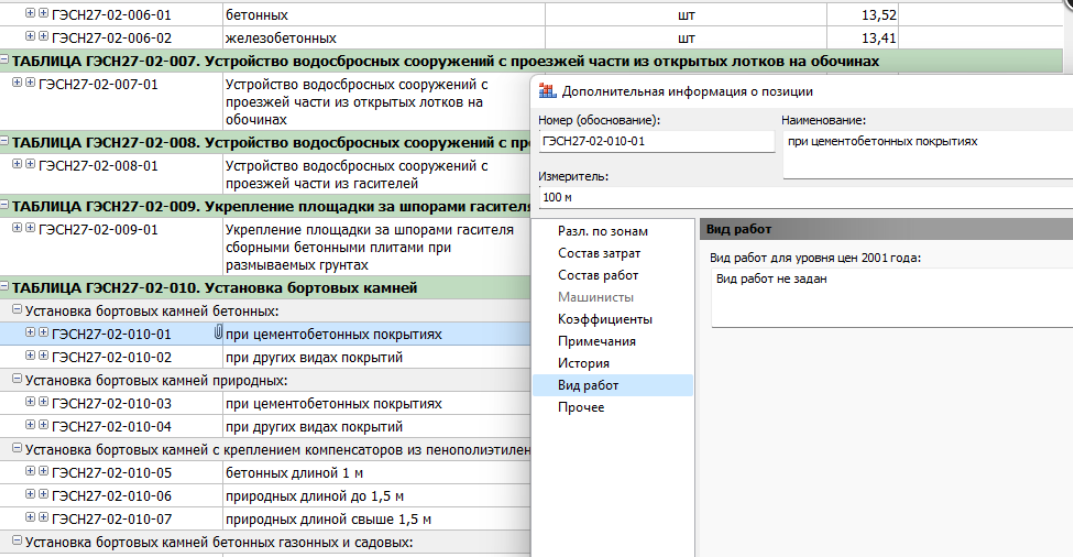Image resolution: width=1073 pixels, height=557 pixels.
Task: Expand leftmost plus box of ГЭСН27-02-010-07
Action: [x=30, y=517]
